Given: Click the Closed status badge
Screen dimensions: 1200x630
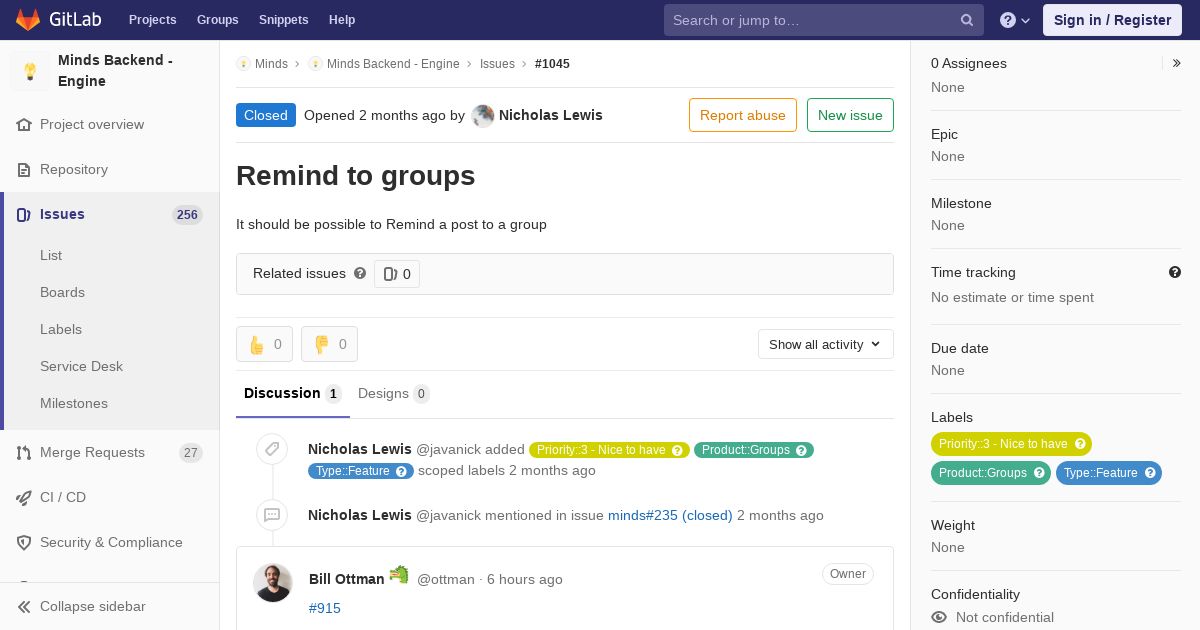Looking at the screenshot, I should click(x=266, y=115).
